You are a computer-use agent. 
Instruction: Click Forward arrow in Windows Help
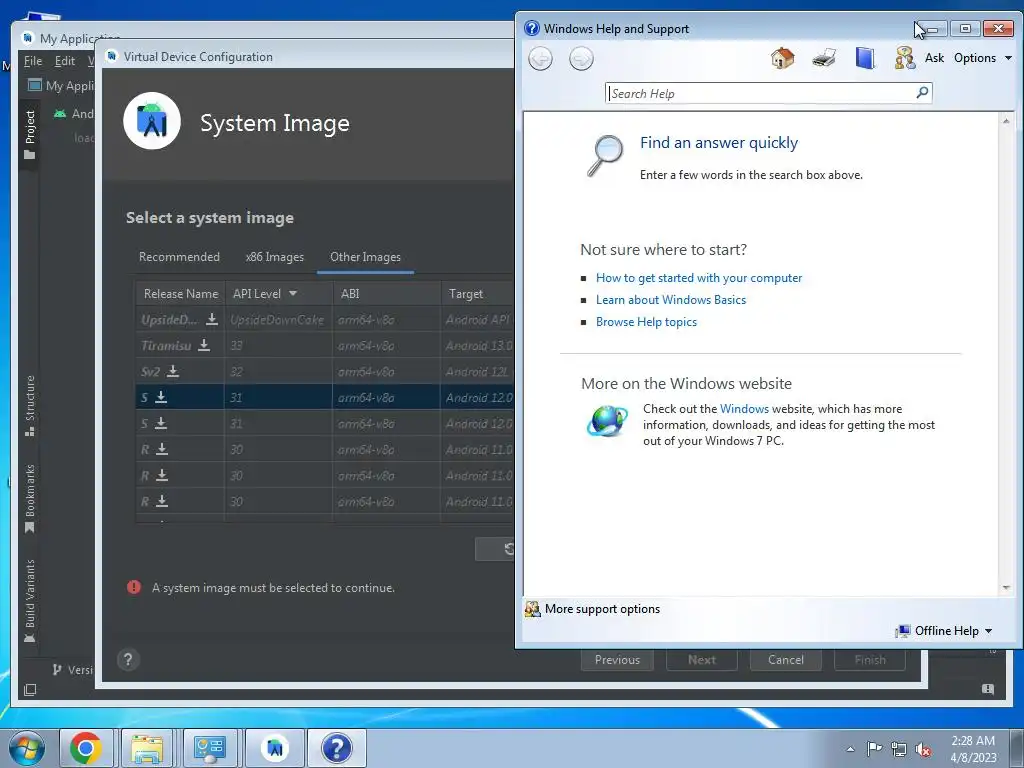pyautogui.click(x=581, y=59)
